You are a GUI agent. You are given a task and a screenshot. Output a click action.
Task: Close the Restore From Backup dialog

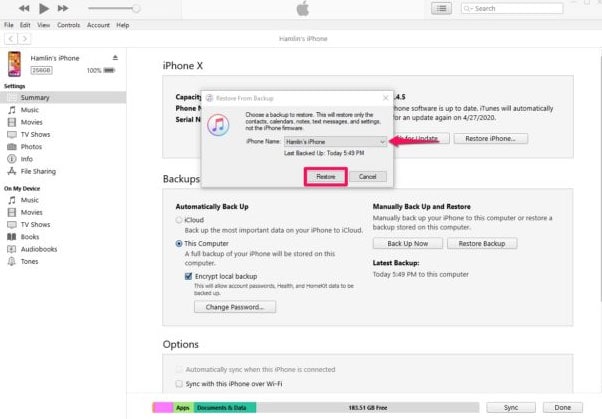(x=385, y=98)
